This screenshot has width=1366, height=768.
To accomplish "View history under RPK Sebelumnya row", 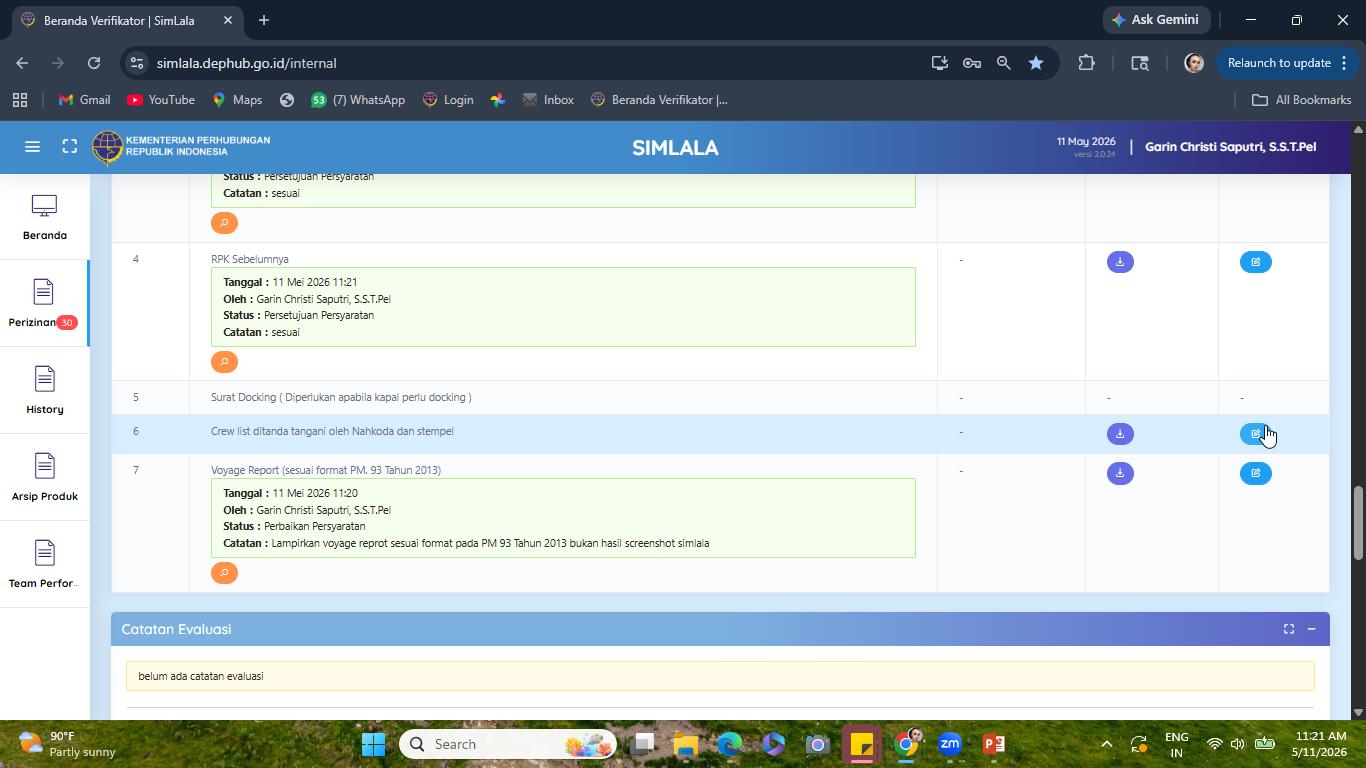I will click(x=224, y=361).
